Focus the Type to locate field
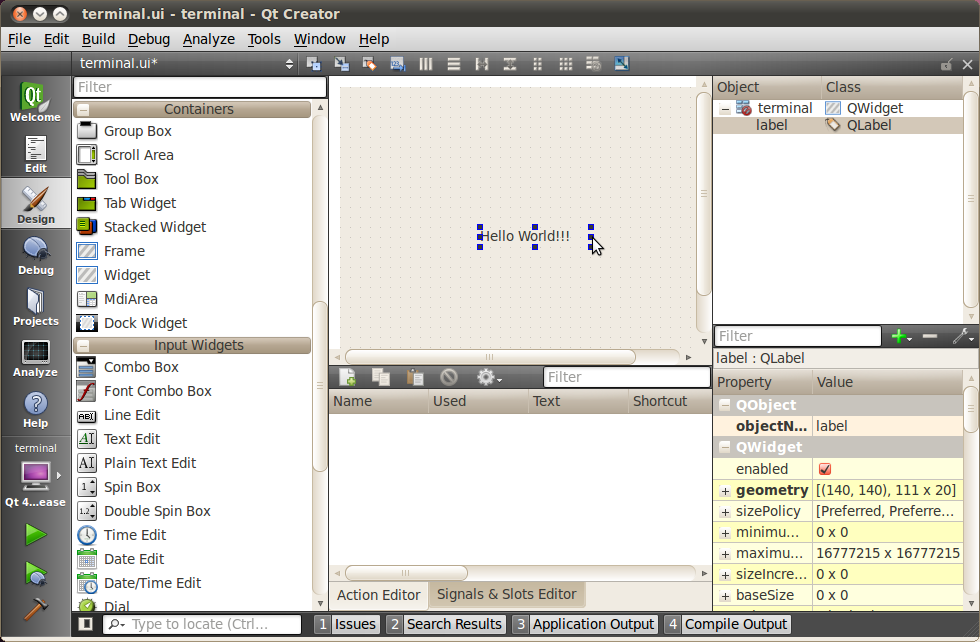Viewport: 980px width, 642px height. (202, 624)
